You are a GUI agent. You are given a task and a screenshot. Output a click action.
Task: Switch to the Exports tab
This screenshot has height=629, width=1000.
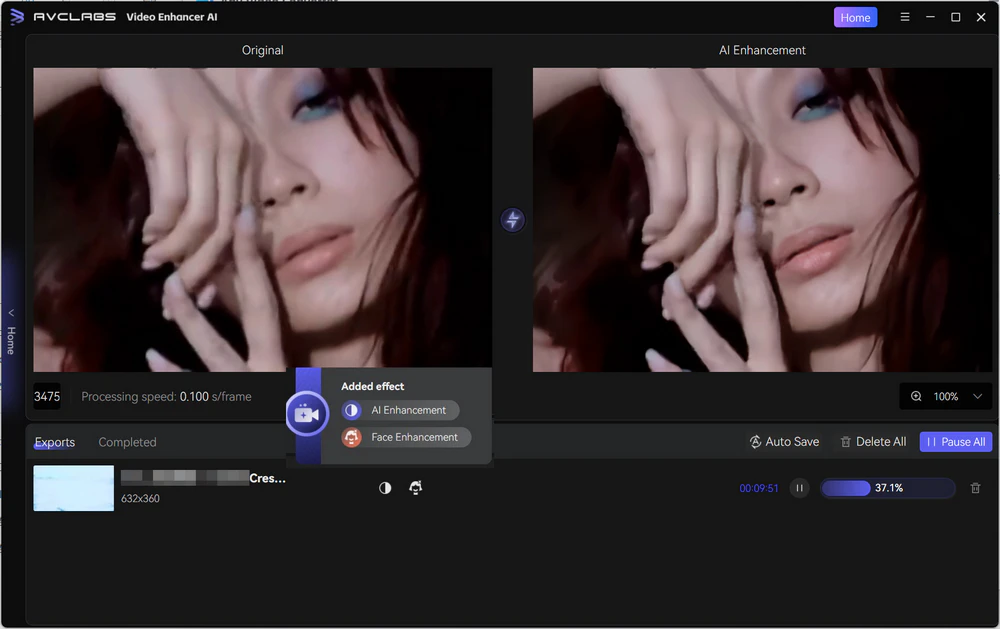[x=54, y=442]
